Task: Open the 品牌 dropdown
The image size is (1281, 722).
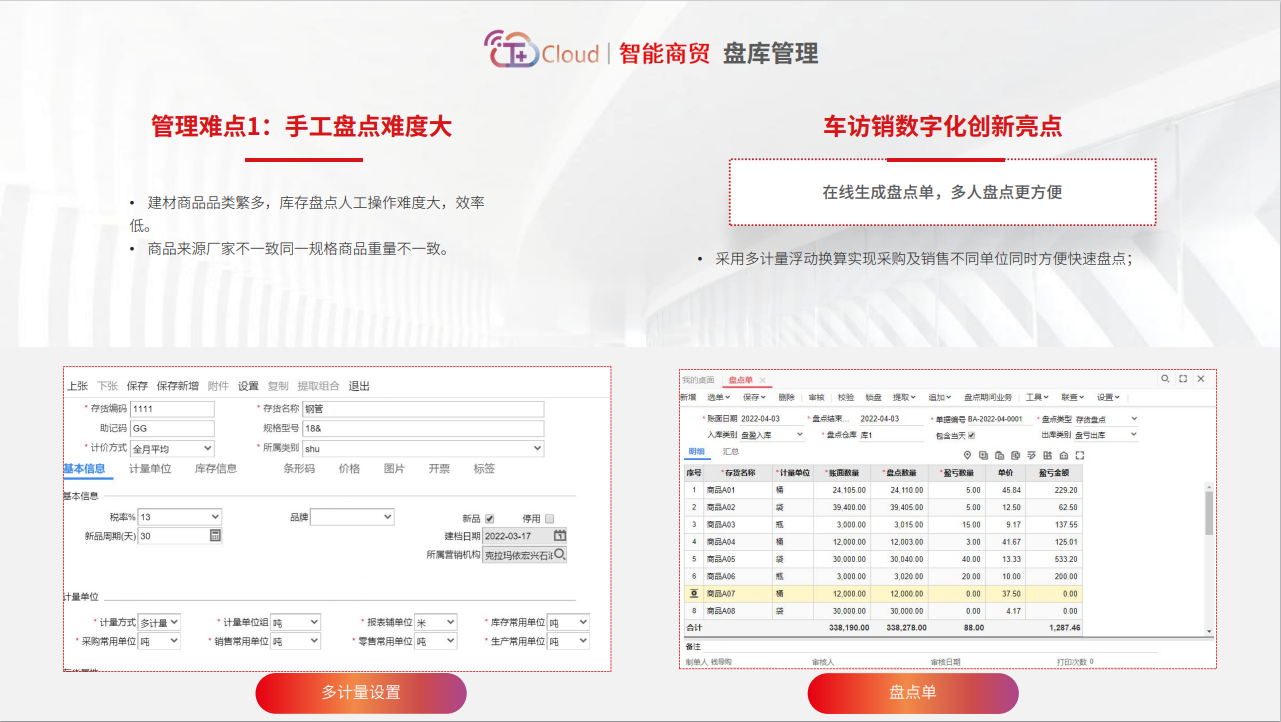Action: (x=352, y=517)
